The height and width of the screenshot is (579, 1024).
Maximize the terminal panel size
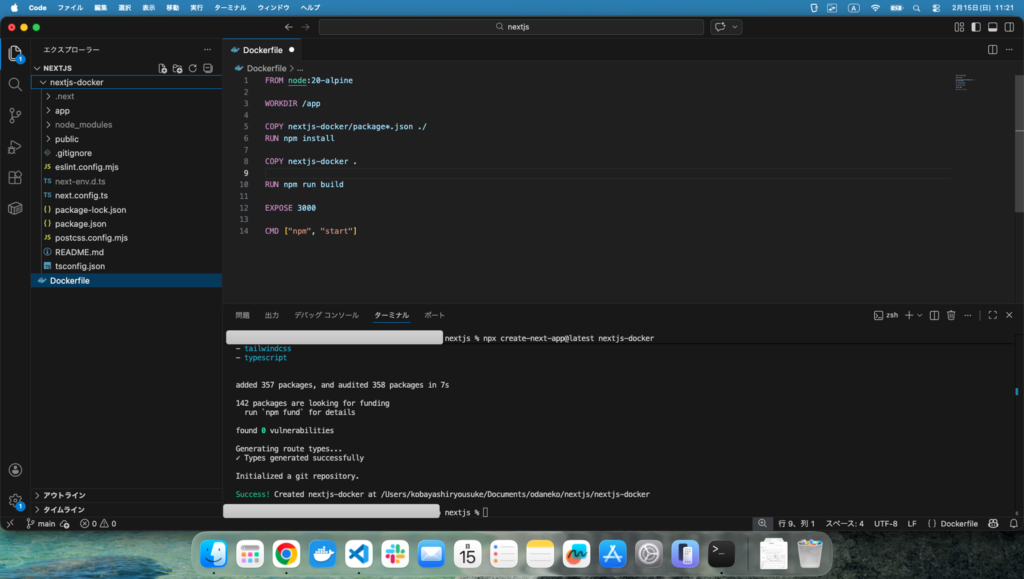click(x=992, y=315)
